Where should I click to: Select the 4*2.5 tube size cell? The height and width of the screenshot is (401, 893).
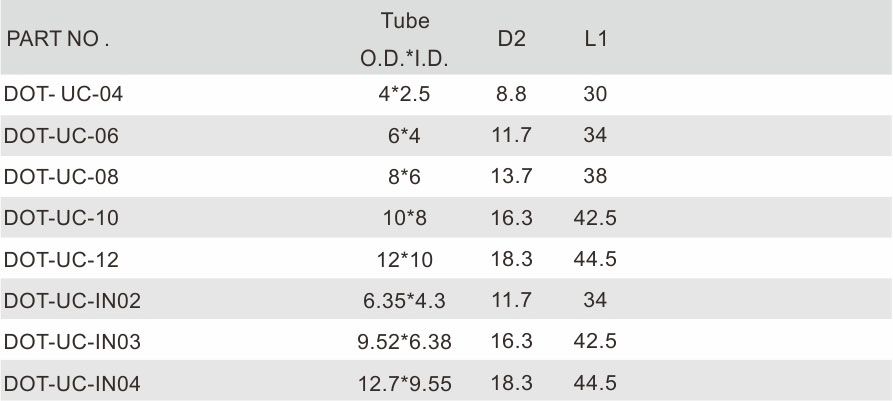[404, 94]
